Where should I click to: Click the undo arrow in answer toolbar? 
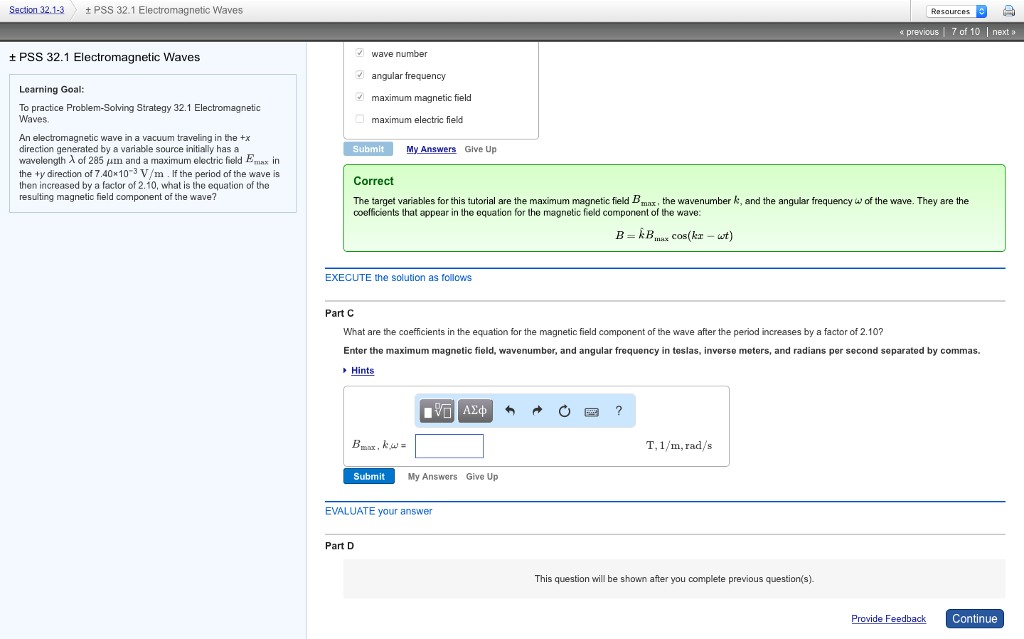tap(509, 410)
